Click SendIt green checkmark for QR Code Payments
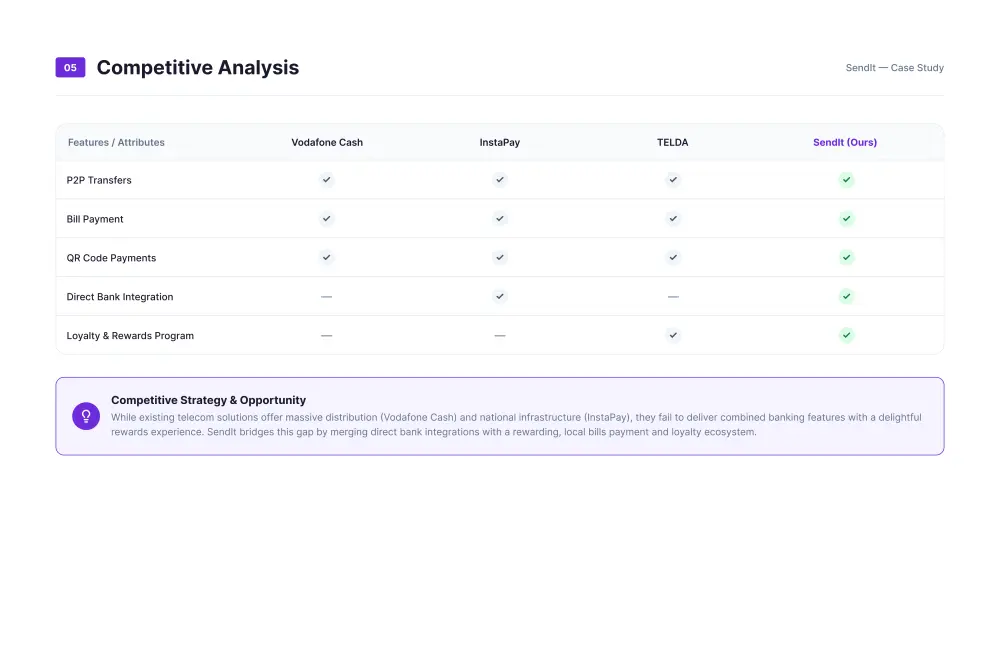 point(846,258)
